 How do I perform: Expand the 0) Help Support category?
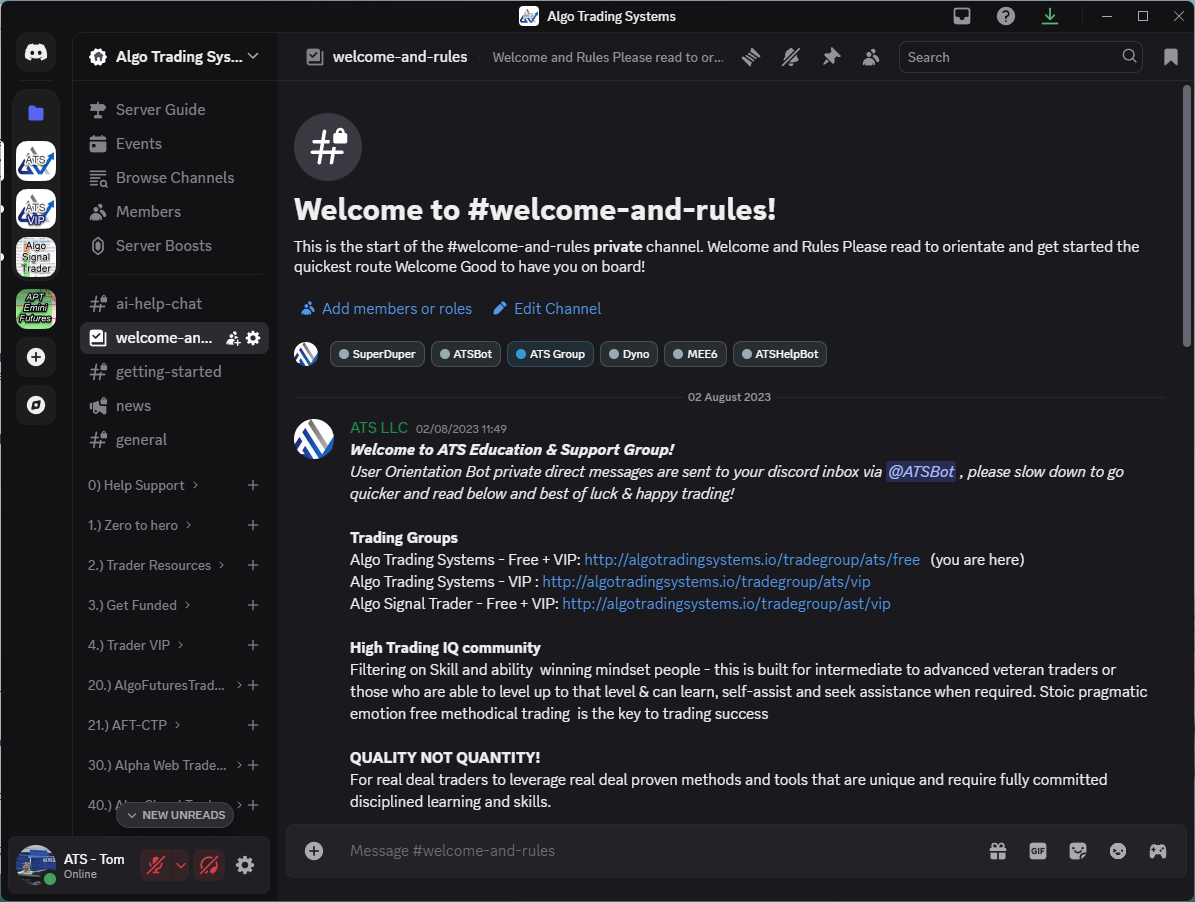[143, 485]
